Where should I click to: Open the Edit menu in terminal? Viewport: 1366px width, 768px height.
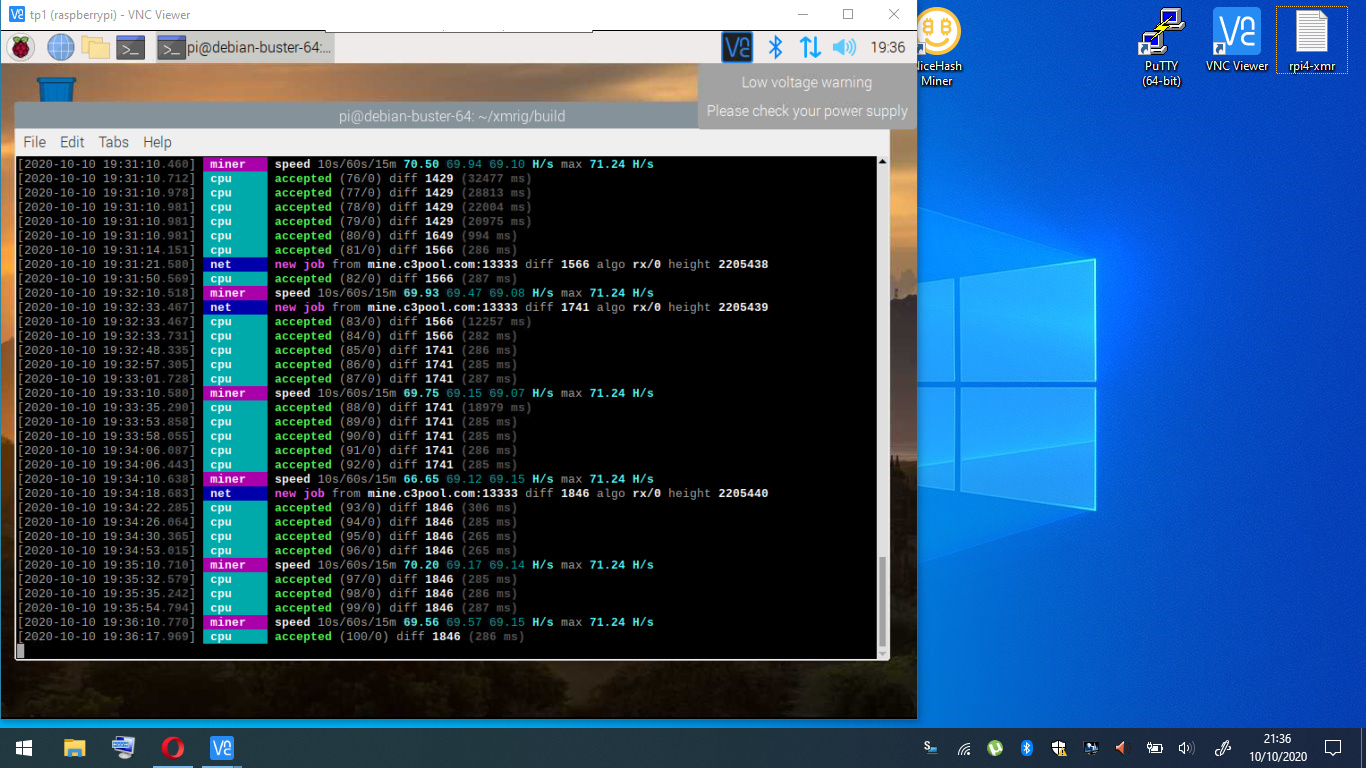pos(72,142)
